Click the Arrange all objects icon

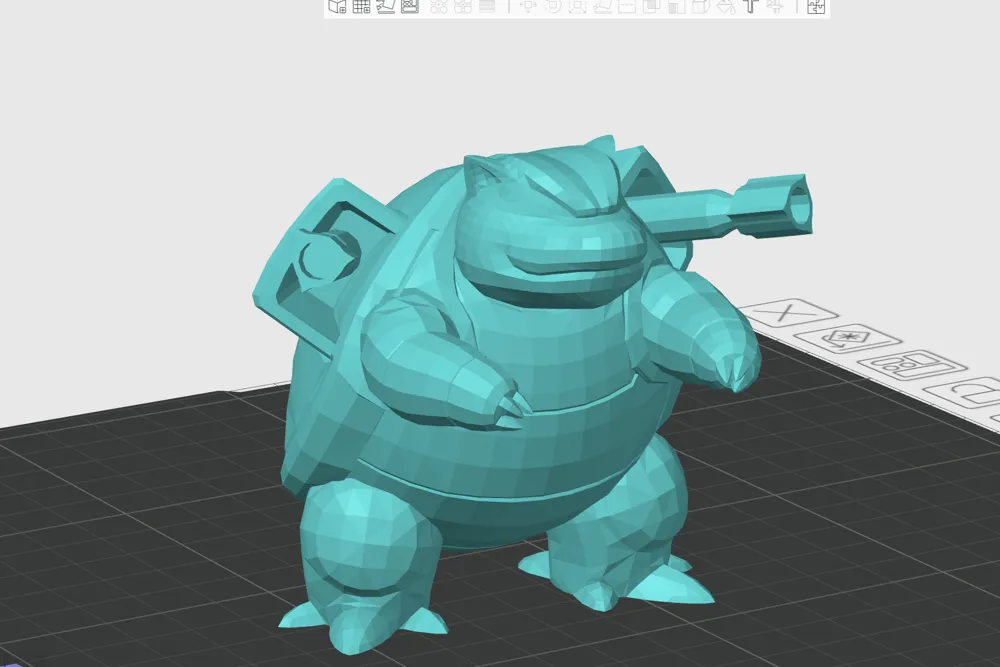(x=409, y=6)
